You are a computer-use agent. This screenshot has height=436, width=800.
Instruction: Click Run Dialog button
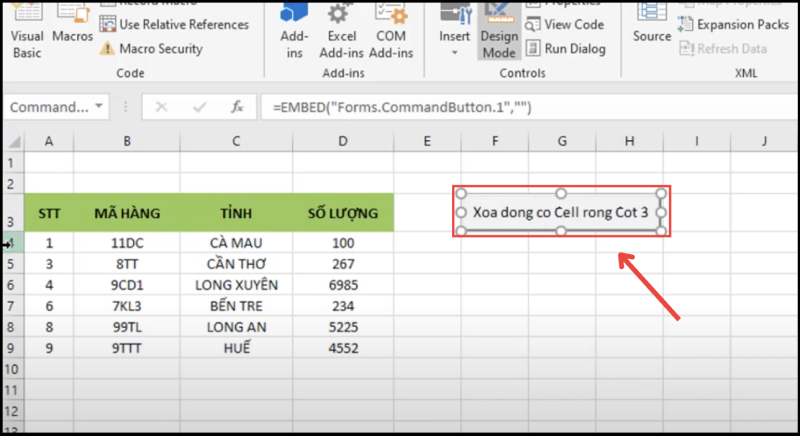(x=566, y=49)
